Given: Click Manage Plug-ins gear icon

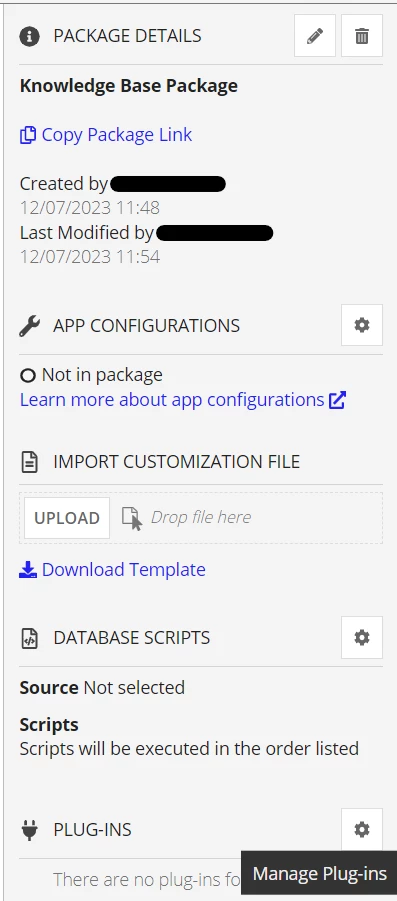Looking at the screenshot, I should pyautogui.click(x=362, y=829).
